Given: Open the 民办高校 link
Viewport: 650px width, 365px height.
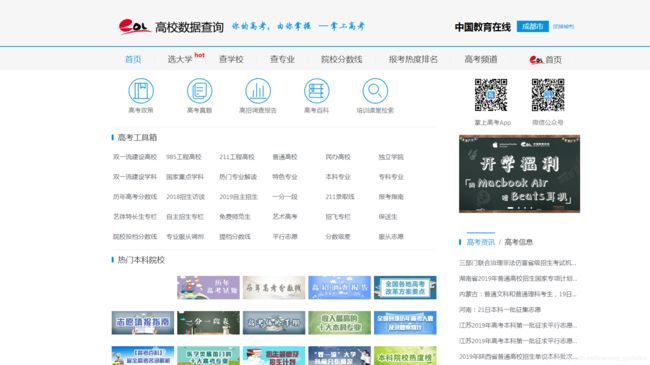Looking at the screenshot, I should click(x=338, y=157).
